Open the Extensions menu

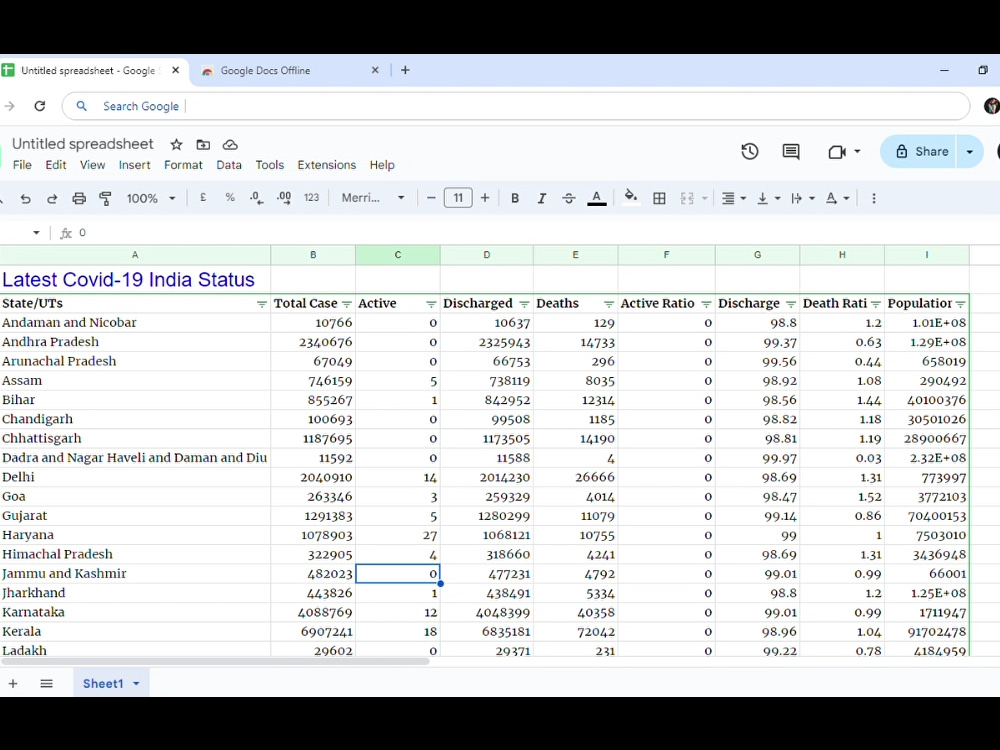(327, 165)
